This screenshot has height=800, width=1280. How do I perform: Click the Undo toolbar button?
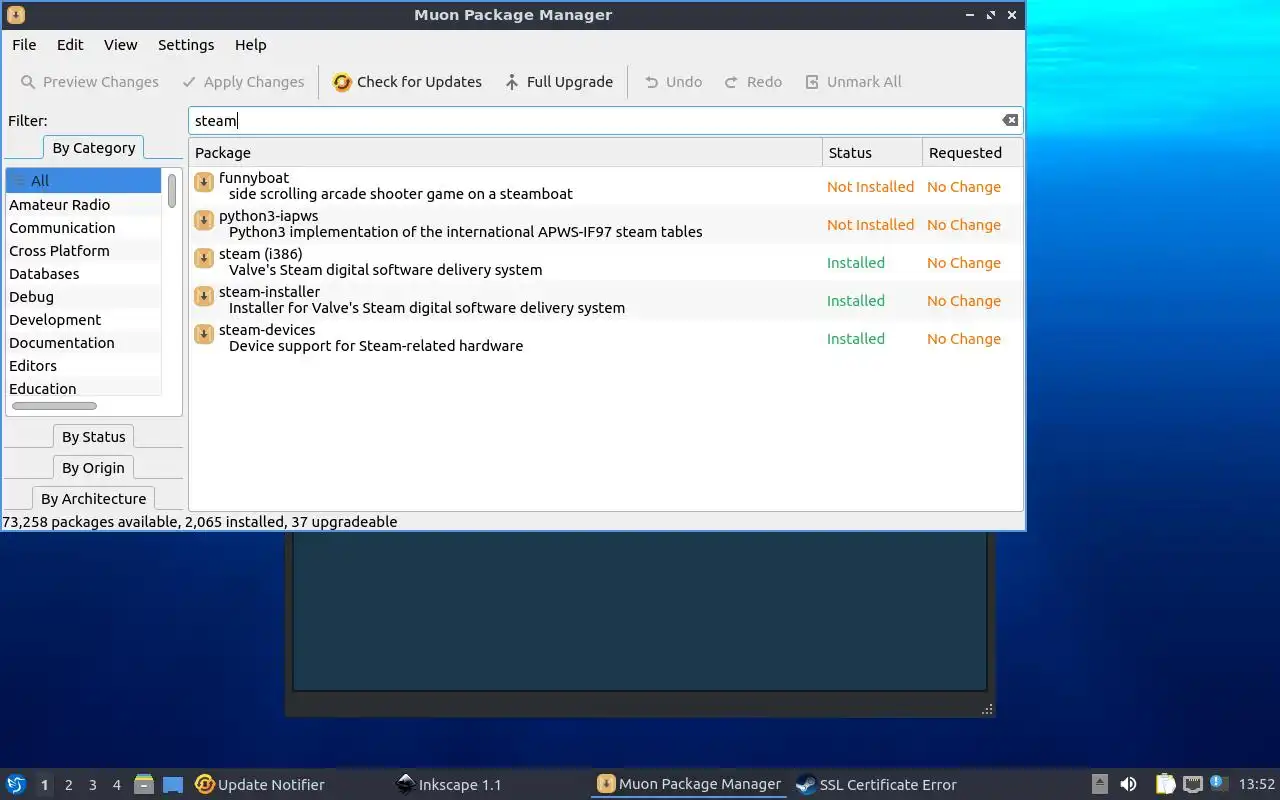tap(673, 82)
